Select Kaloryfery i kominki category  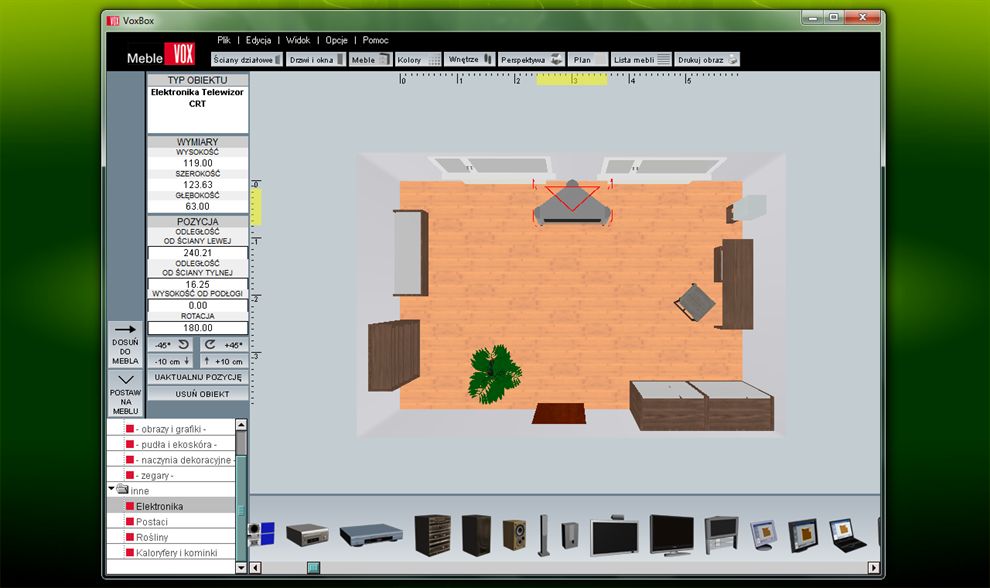[176, 553]
